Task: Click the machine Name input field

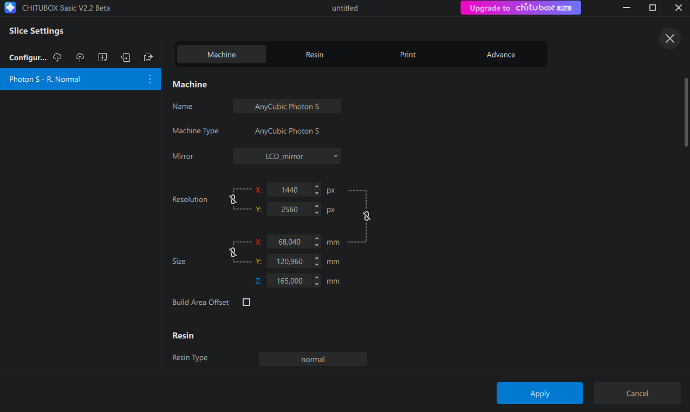Action: point(287,106)
